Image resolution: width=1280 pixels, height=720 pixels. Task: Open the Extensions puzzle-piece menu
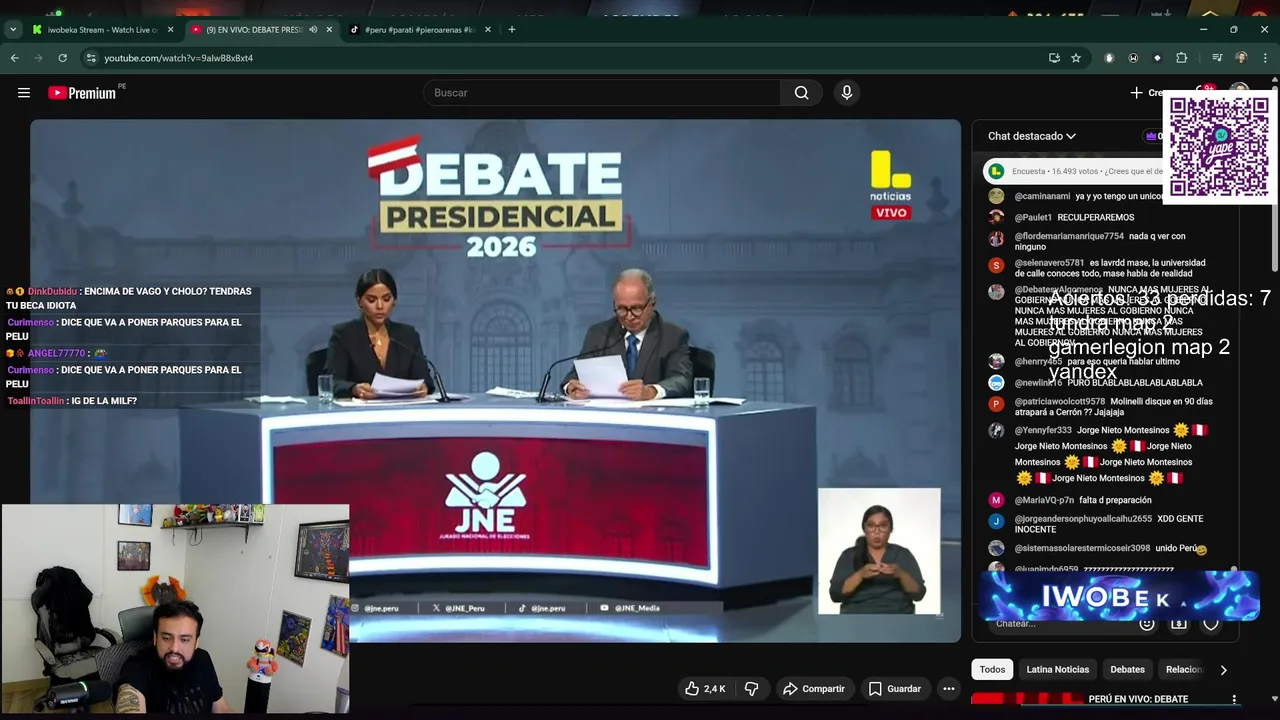tap(1181, 58)
